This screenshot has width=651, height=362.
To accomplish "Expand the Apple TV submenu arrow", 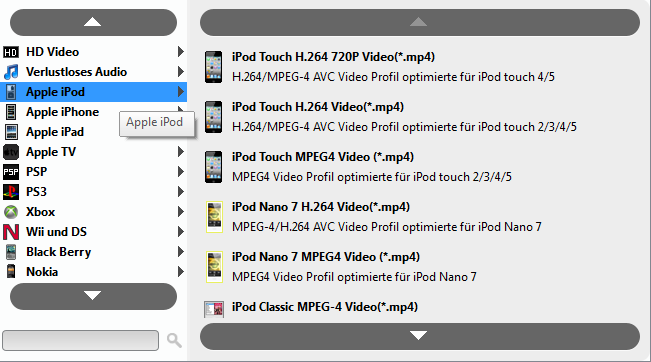I will pyautogui.click(x=181, y=152).
